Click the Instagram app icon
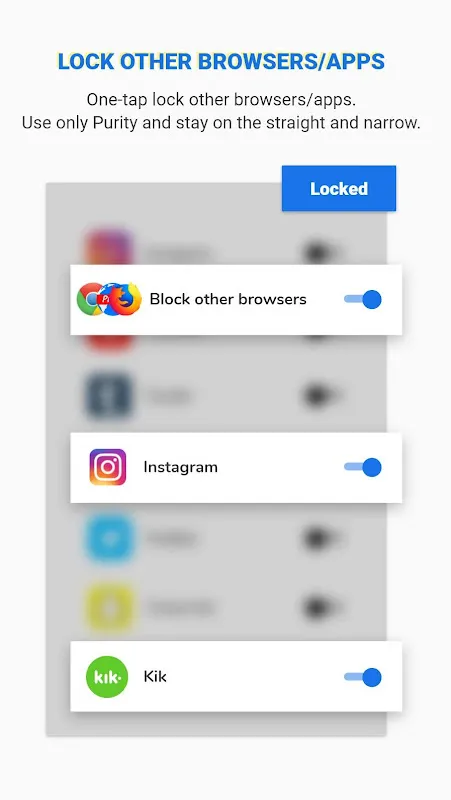 (108, 467)
